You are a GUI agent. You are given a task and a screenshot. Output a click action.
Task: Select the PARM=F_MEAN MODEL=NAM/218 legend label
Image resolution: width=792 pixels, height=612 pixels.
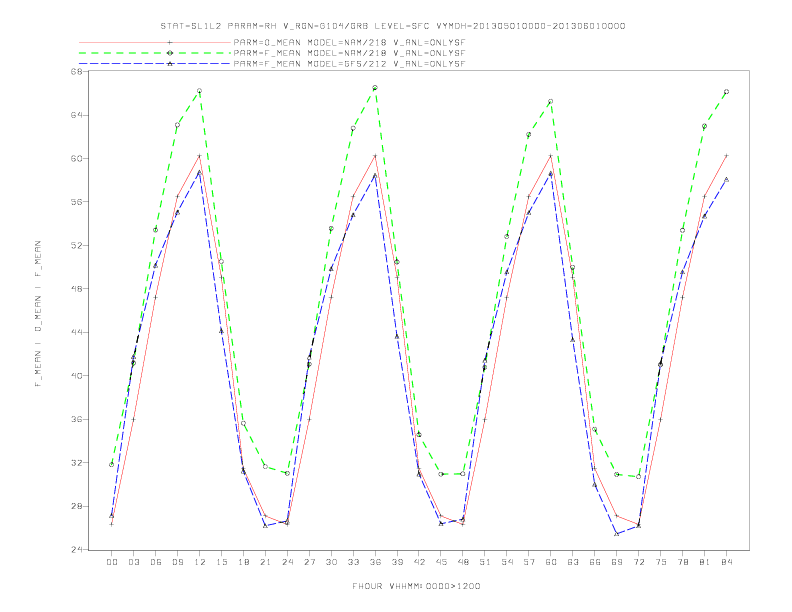(349, 53)
